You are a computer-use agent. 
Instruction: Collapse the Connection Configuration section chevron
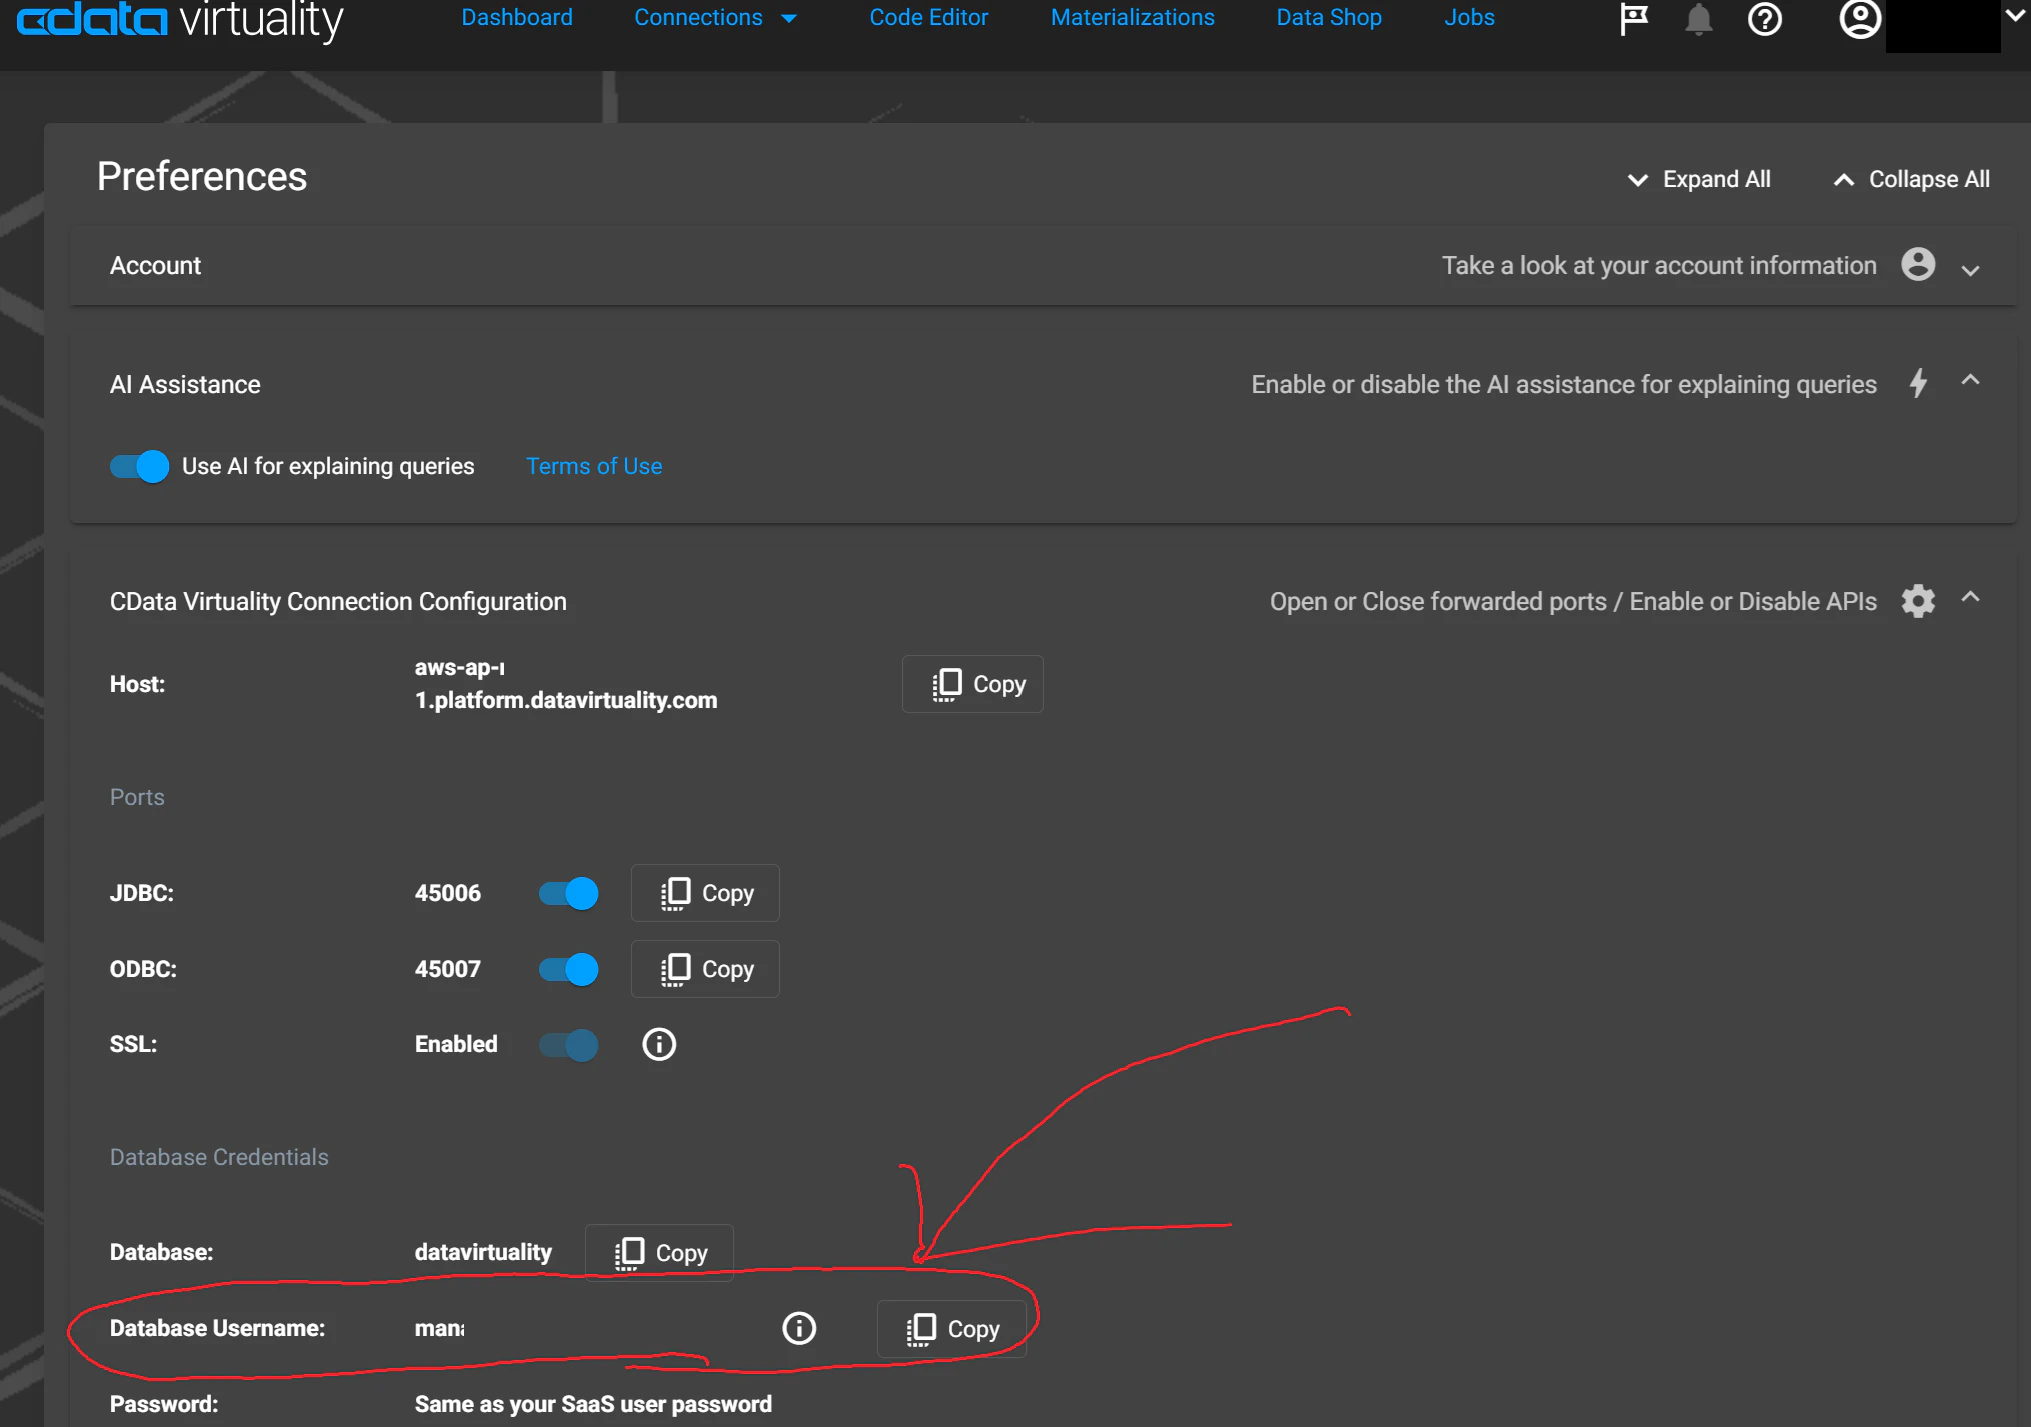(x=1970, y=597)
